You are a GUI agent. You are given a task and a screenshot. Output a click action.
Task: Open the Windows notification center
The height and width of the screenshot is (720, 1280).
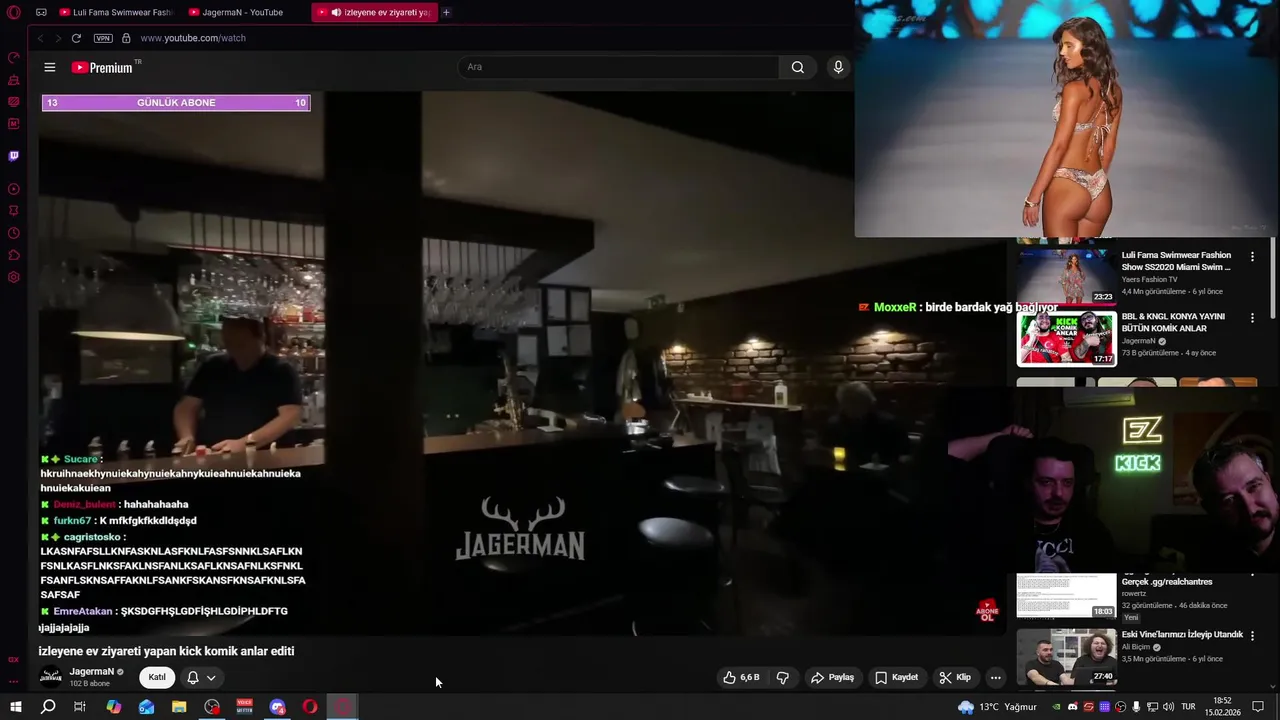(x=1258, y=707)
